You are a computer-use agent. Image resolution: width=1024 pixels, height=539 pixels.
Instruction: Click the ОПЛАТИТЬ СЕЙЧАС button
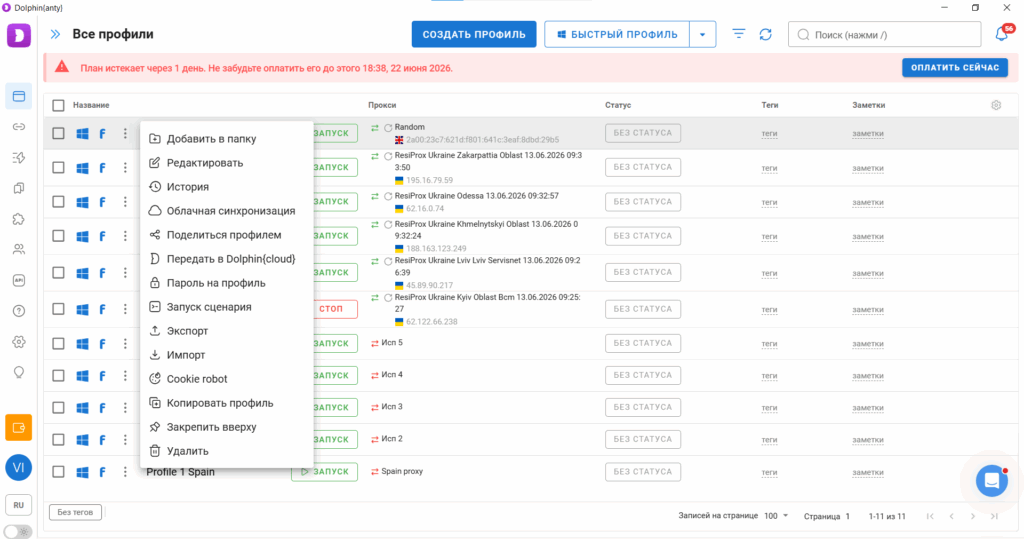[955, 67]
